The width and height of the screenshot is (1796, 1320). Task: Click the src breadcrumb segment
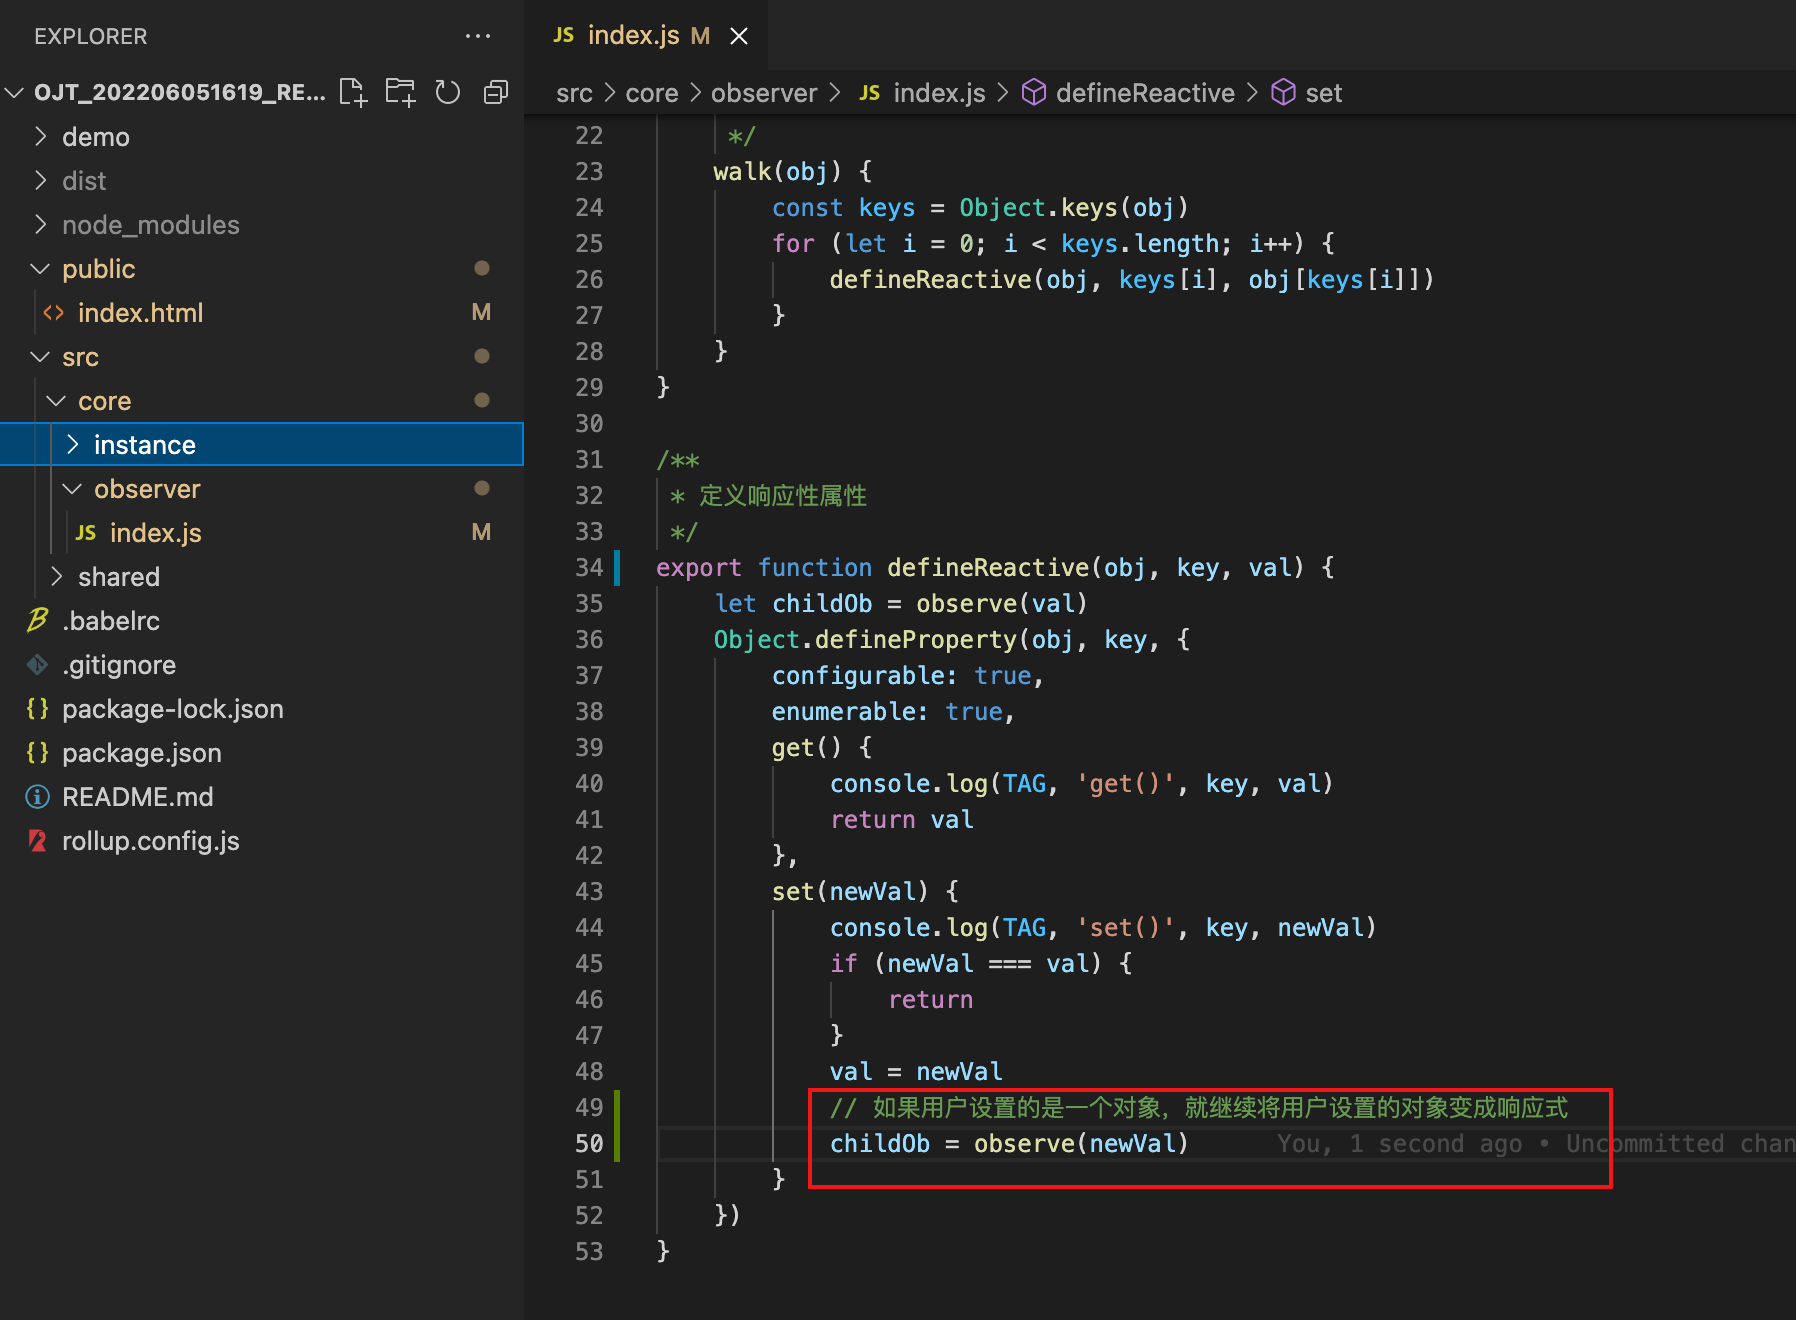[x=574, y=93]
